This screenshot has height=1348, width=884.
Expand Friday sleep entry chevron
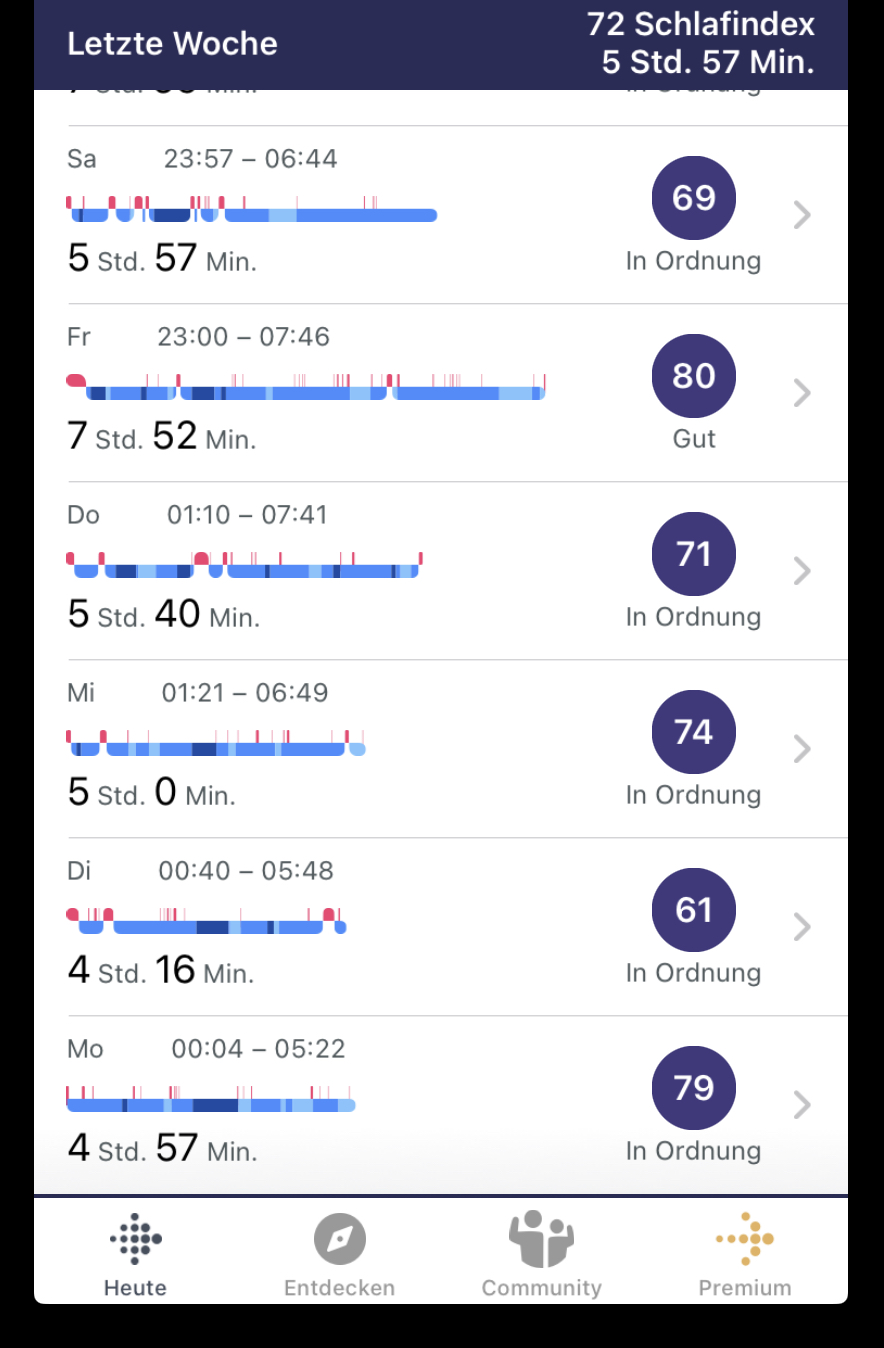tap(802, 393)
